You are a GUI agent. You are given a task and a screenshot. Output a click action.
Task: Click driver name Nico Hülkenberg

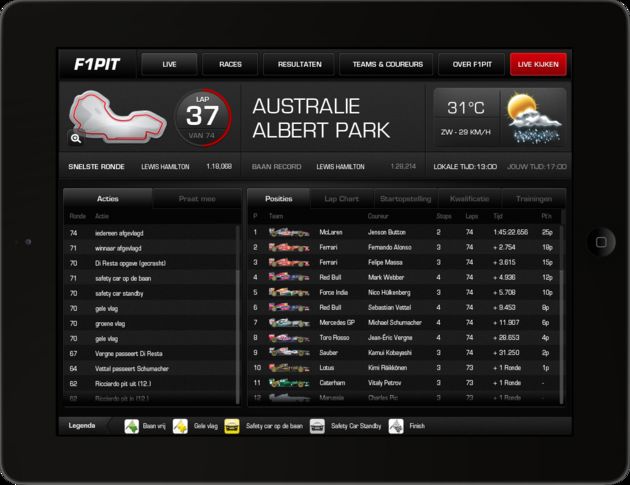389,293
